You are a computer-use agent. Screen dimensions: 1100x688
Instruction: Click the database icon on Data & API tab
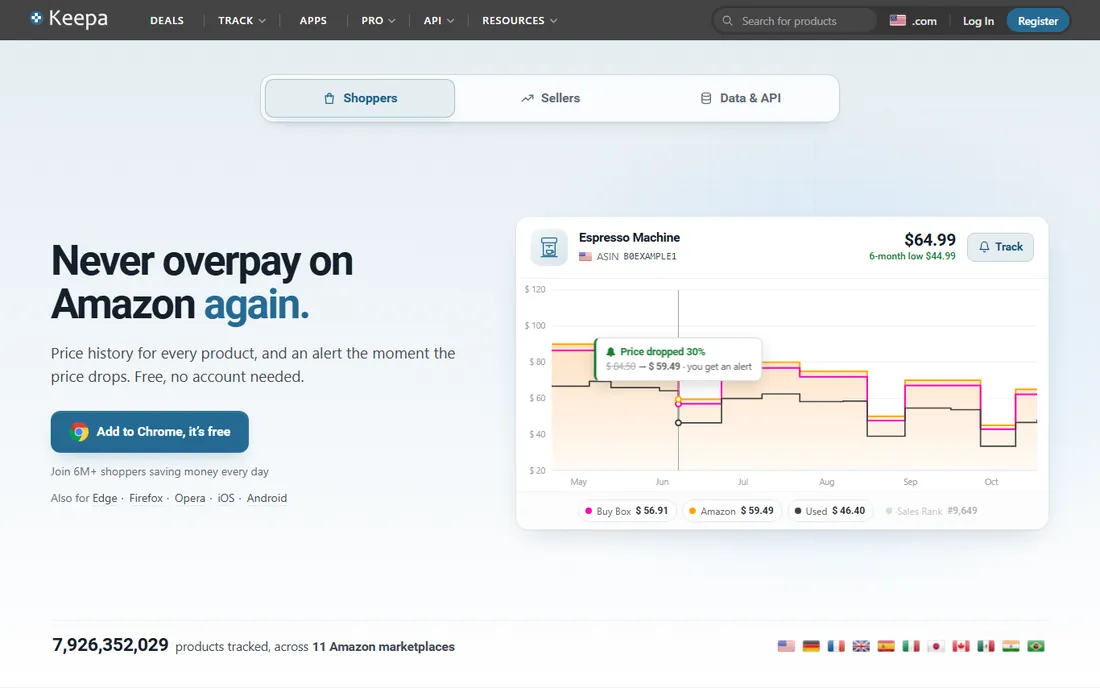tap(706, 98)
